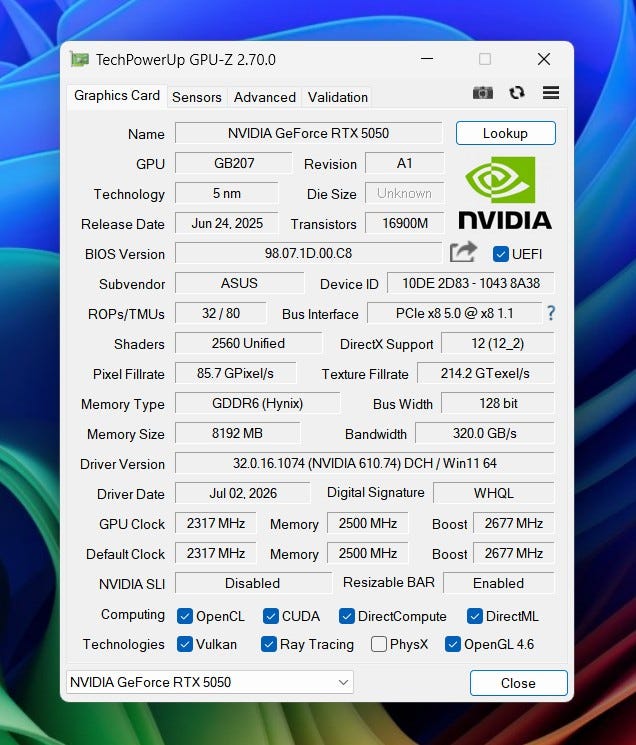The height and width of the screenshot is (745, 636).
Task: Click the Digital Signature WHQL field
Action: click(x=494, y=493)
